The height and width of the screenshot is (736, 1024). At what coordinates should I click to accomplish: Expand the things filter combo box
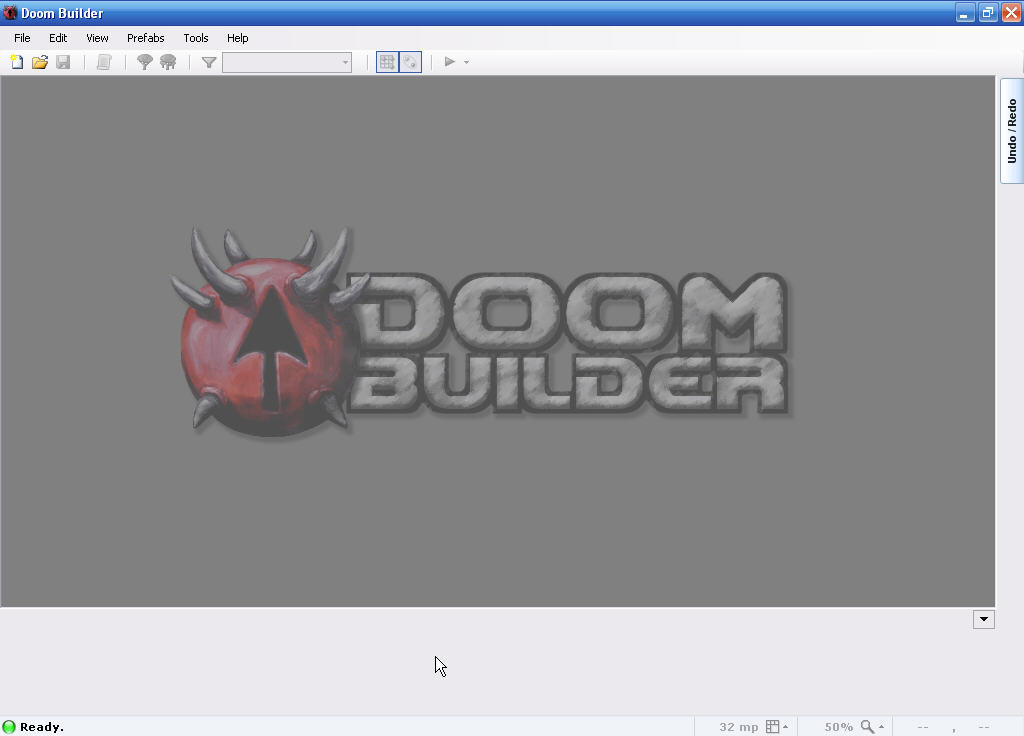[345, 62]
